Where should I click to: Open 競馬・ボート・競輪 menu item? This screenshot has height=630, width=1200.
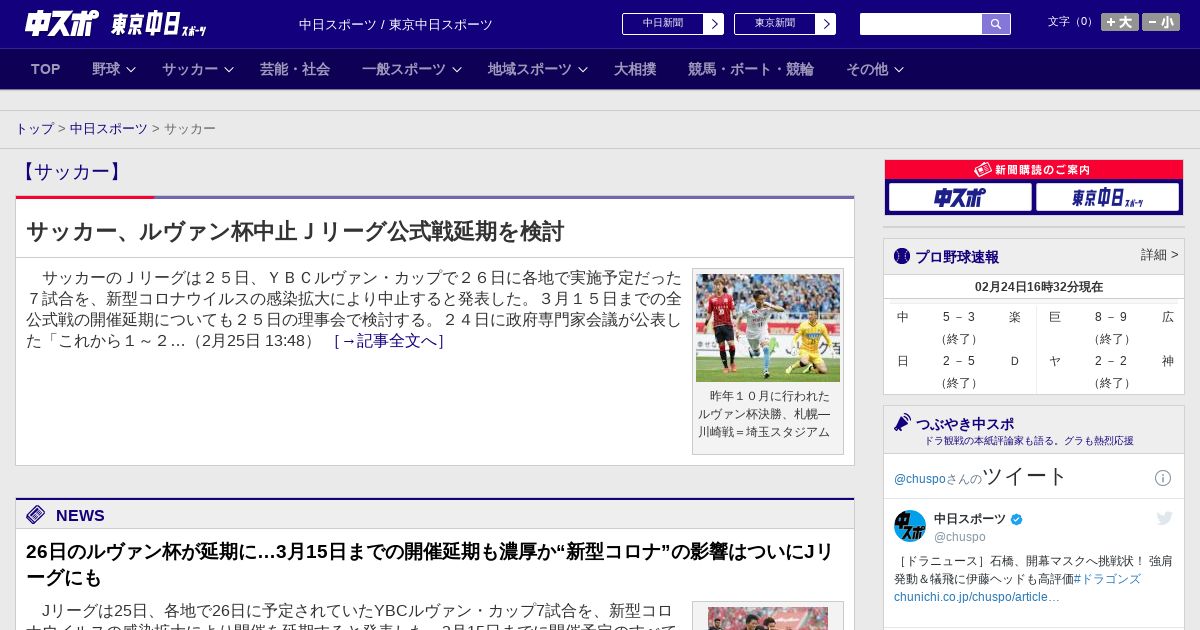point(751,69)
